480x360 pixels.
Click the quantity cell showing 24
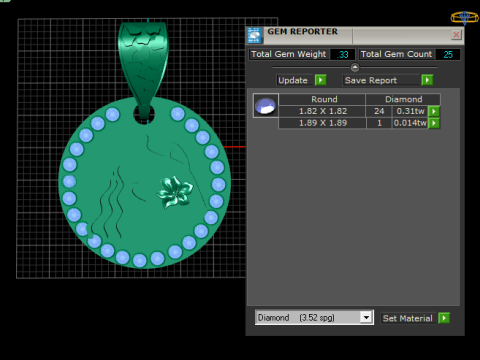379,111
